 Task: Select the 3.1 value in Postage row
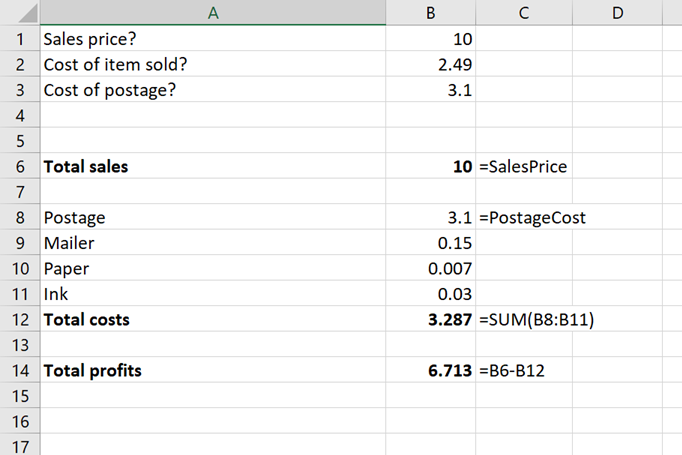(x=431, y=217)
